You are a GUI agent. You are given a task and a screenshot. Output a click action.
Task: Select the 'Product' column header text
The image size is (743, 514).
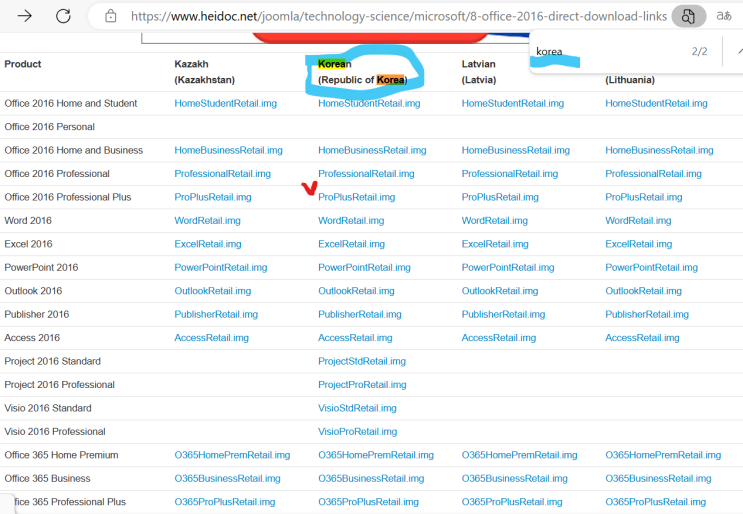pos(23,64)
